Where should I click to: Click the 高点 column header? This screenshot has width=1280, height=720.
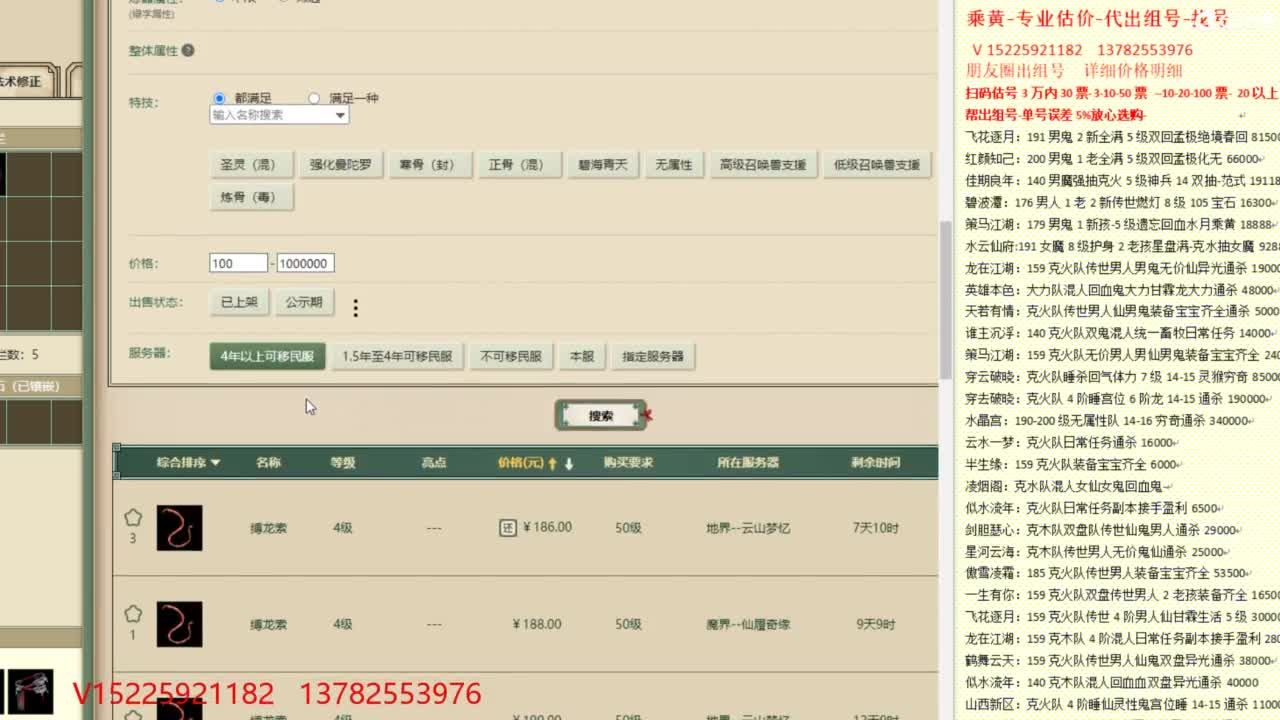434,463
